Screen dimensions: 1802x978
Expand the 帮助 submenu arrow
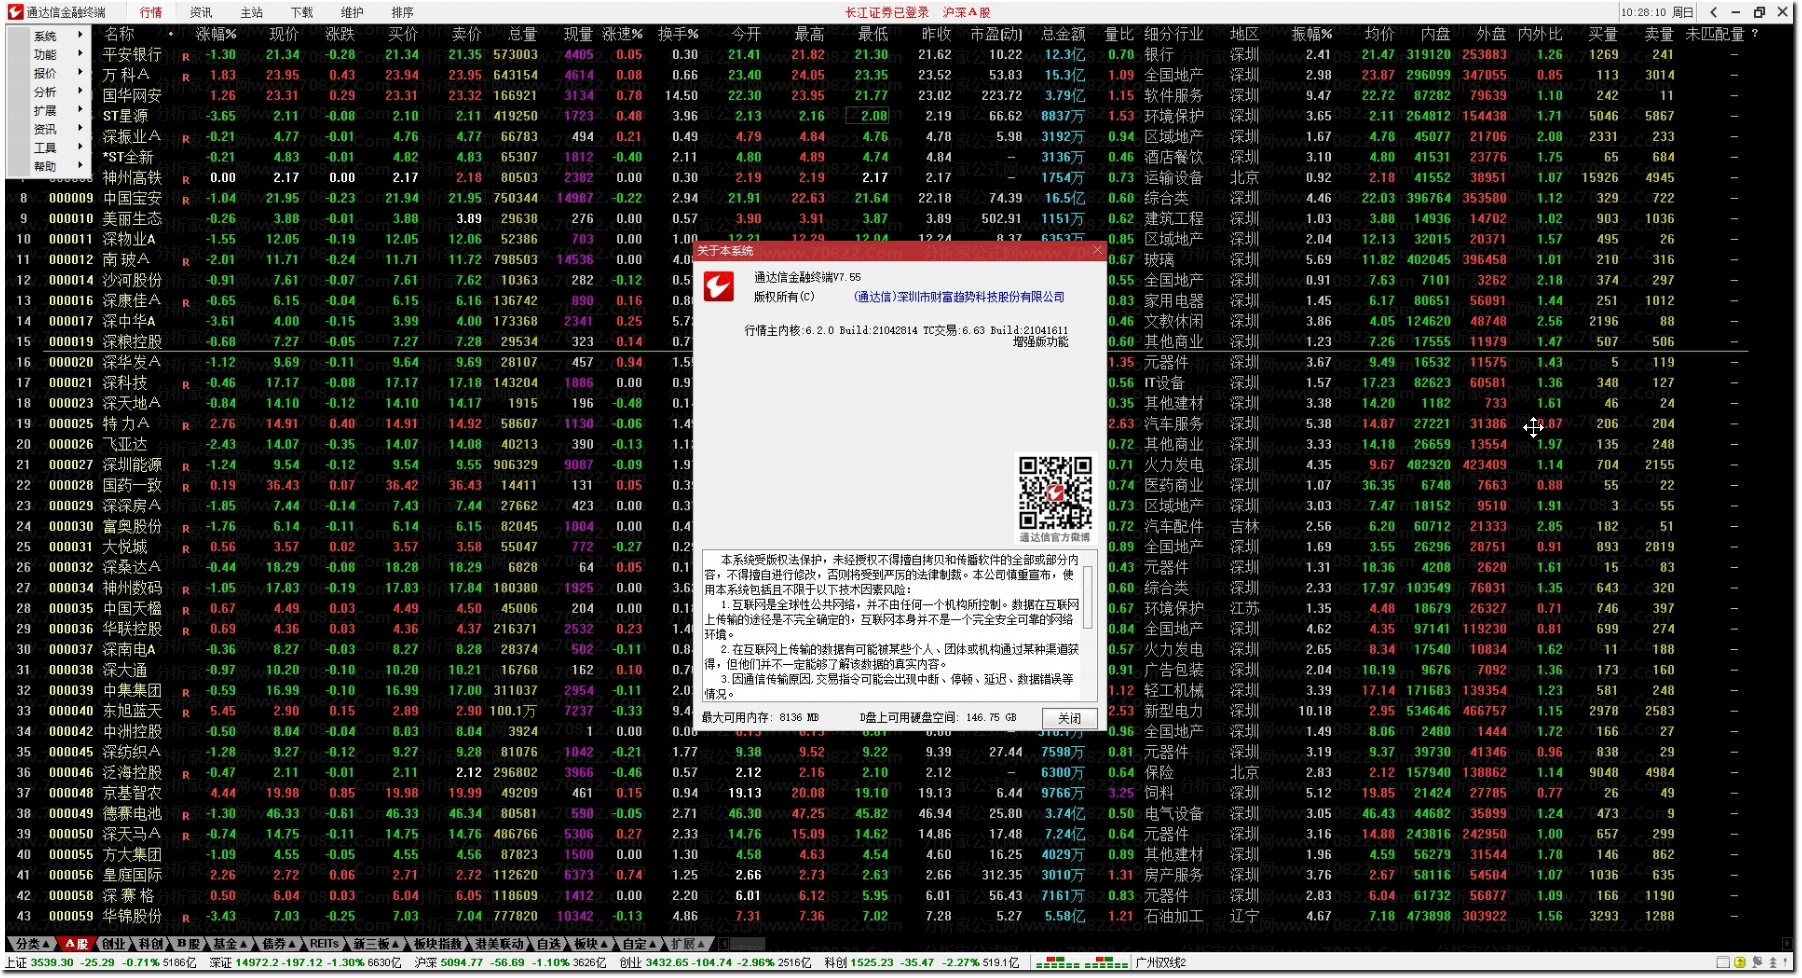(x=80, y=166)
